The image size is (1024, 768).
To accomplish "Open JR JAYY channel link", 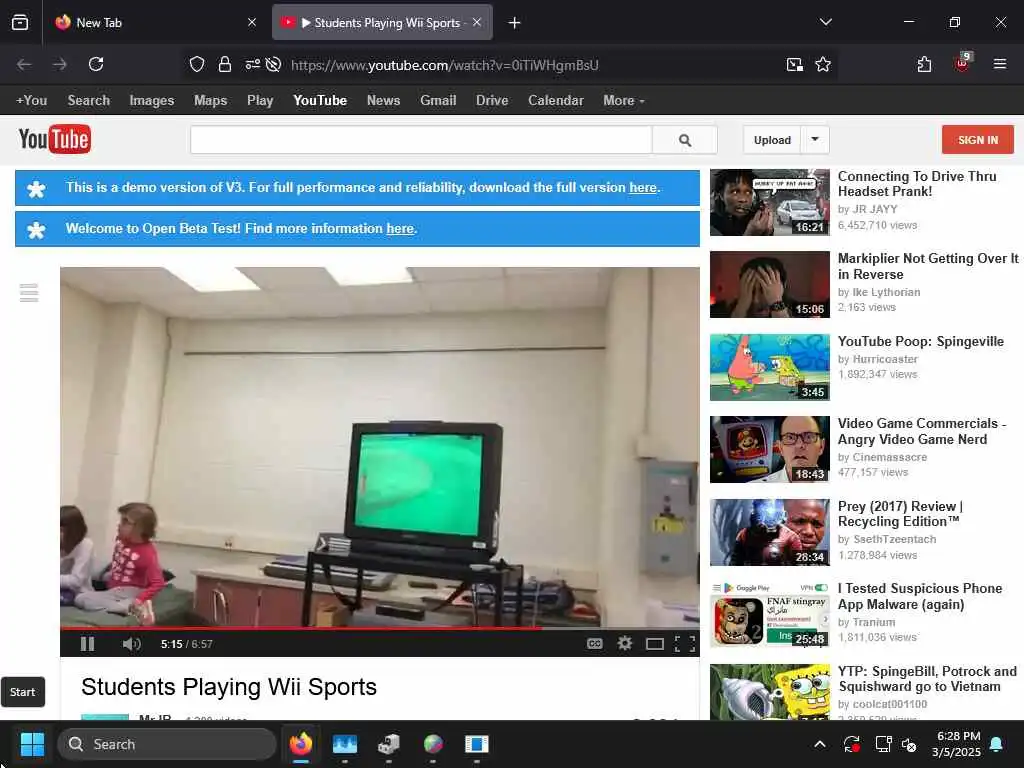I will point(875,209).
